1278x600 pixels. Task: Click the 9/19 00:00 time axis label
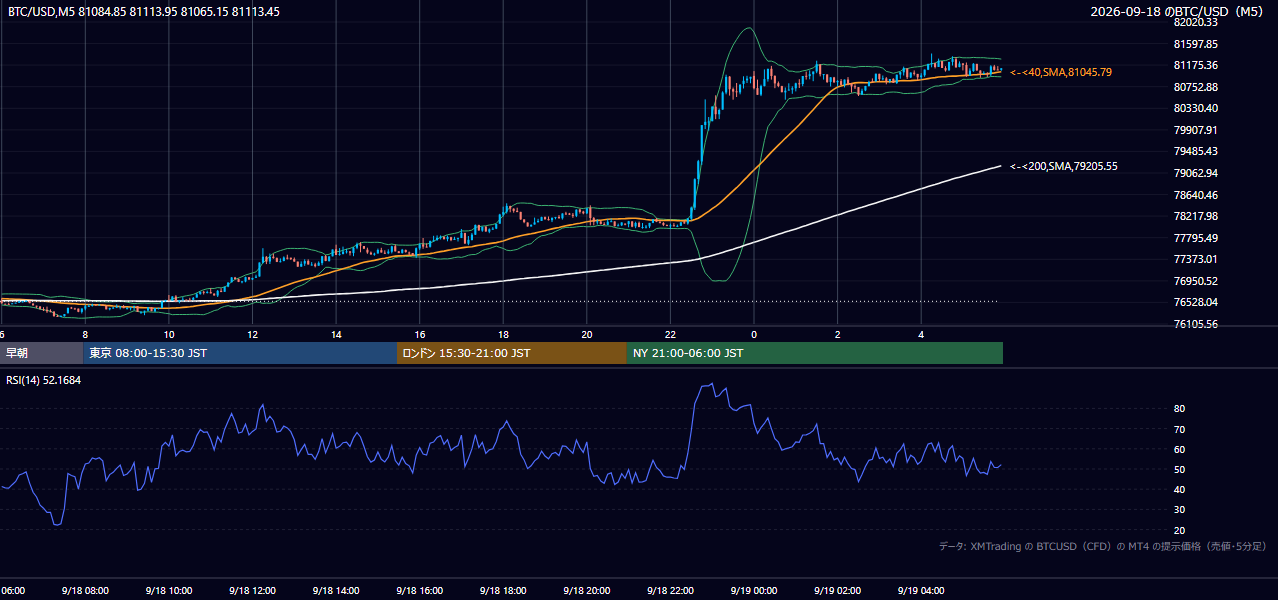(x=754, y=591)
